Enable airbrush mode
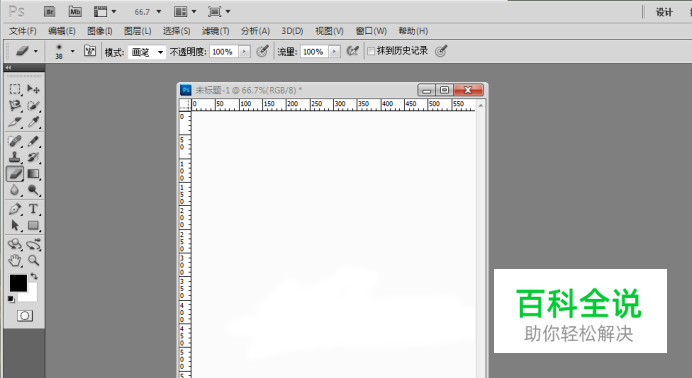The height and width of the screenshot is (378, 692). coord(352,51)
